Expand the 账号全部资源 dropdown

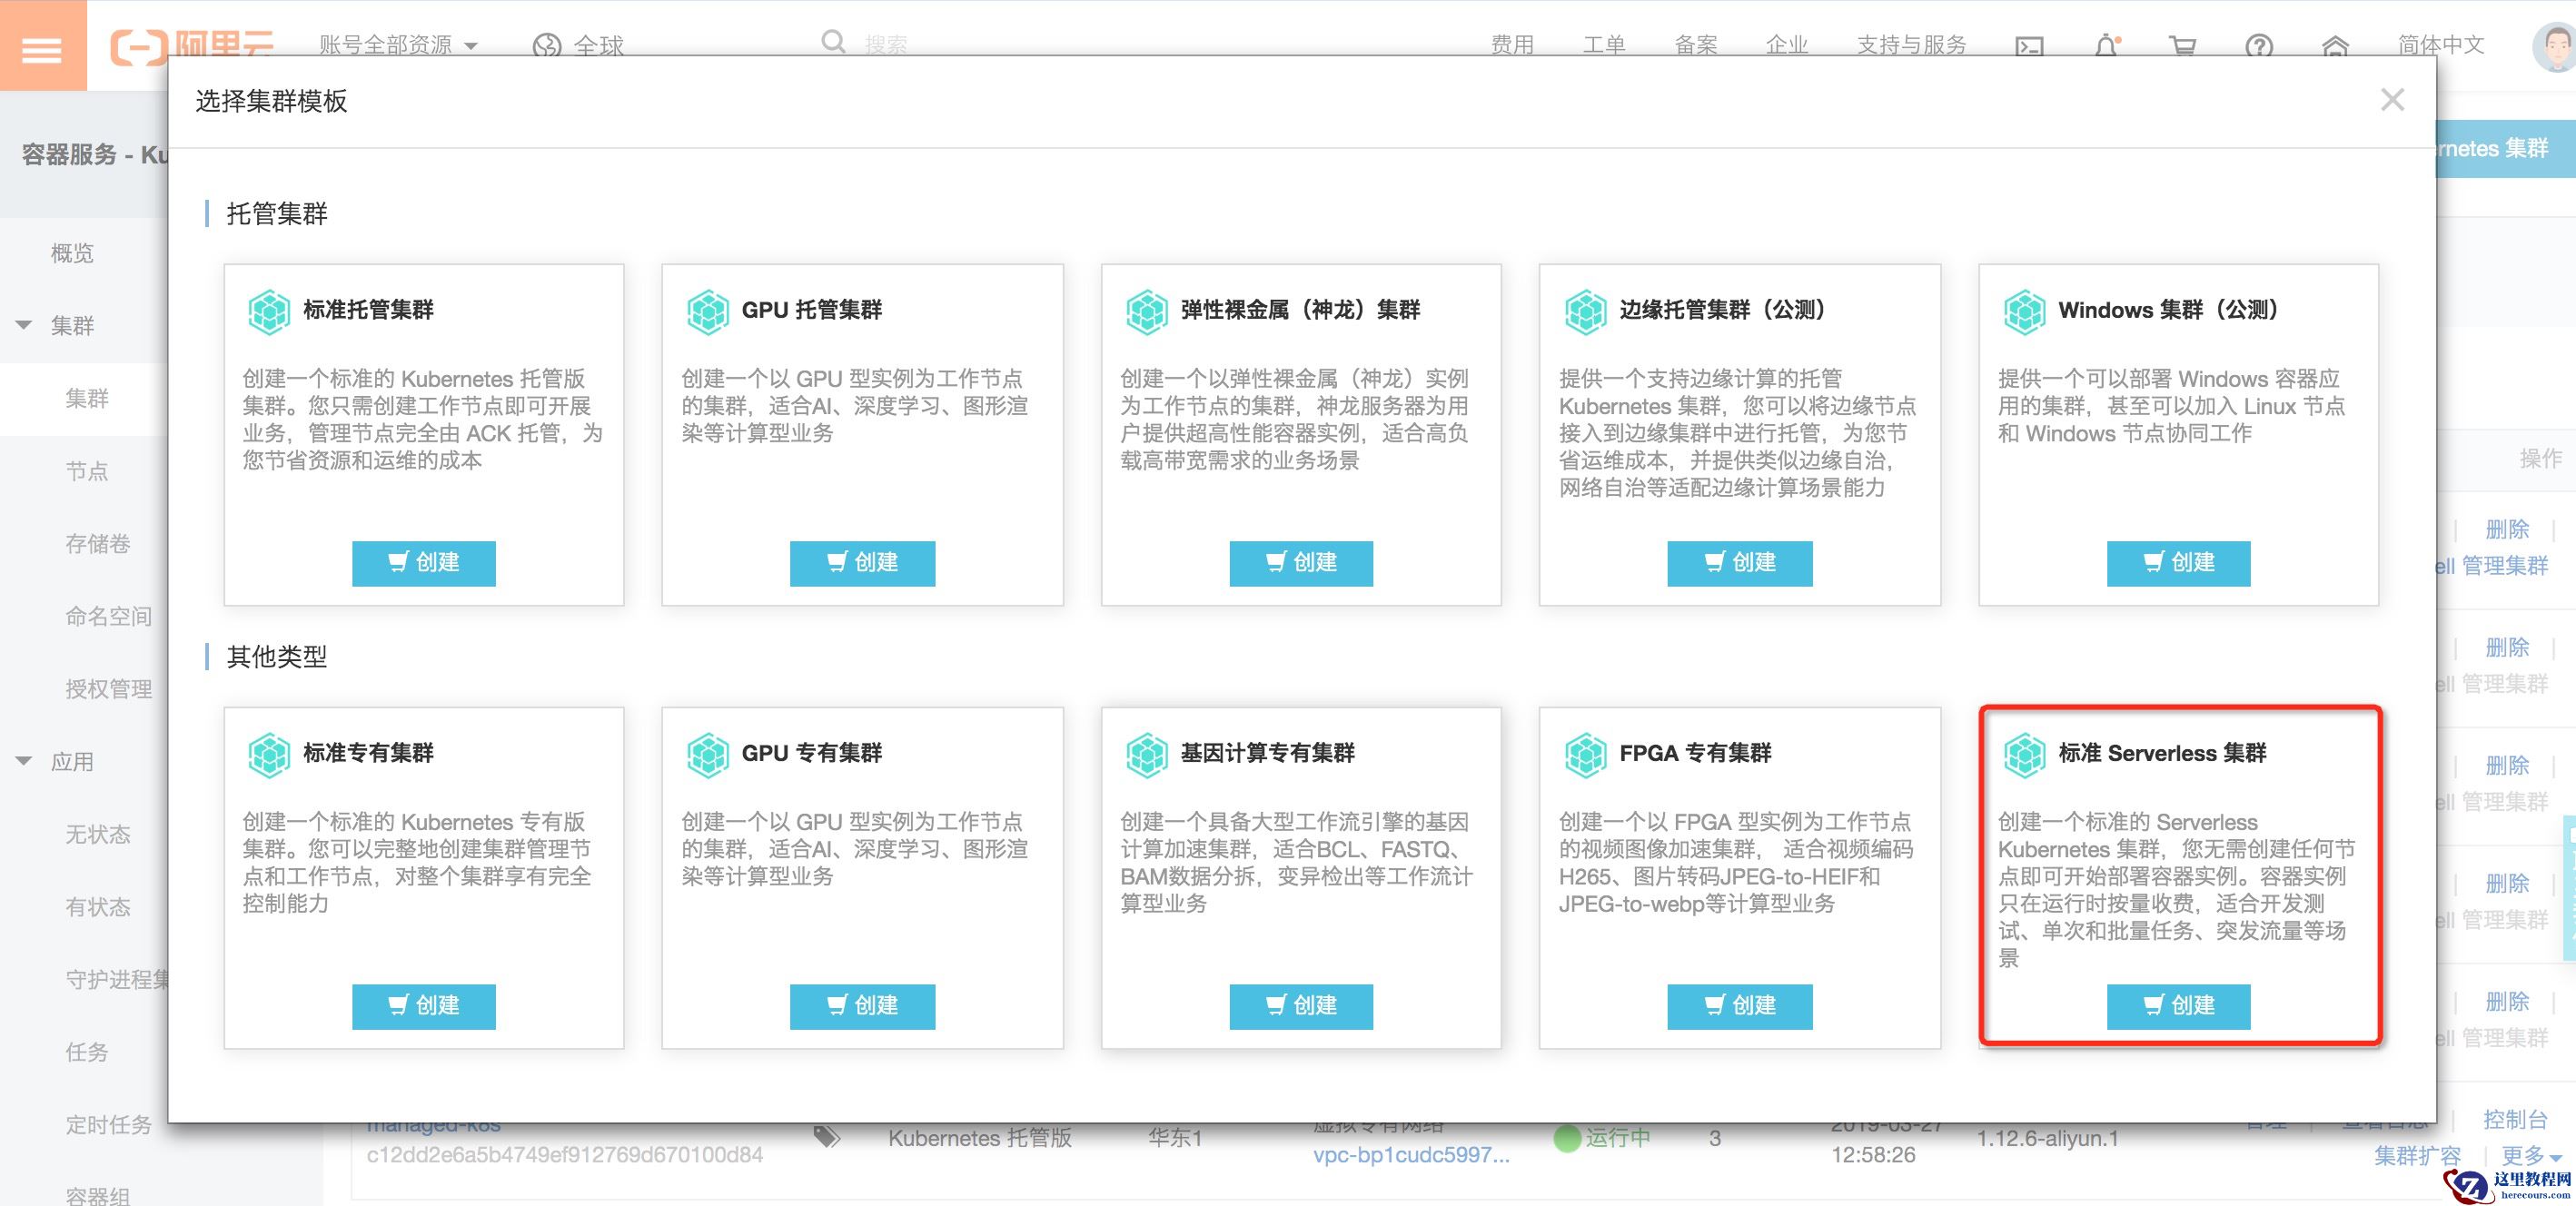point(398,45)
